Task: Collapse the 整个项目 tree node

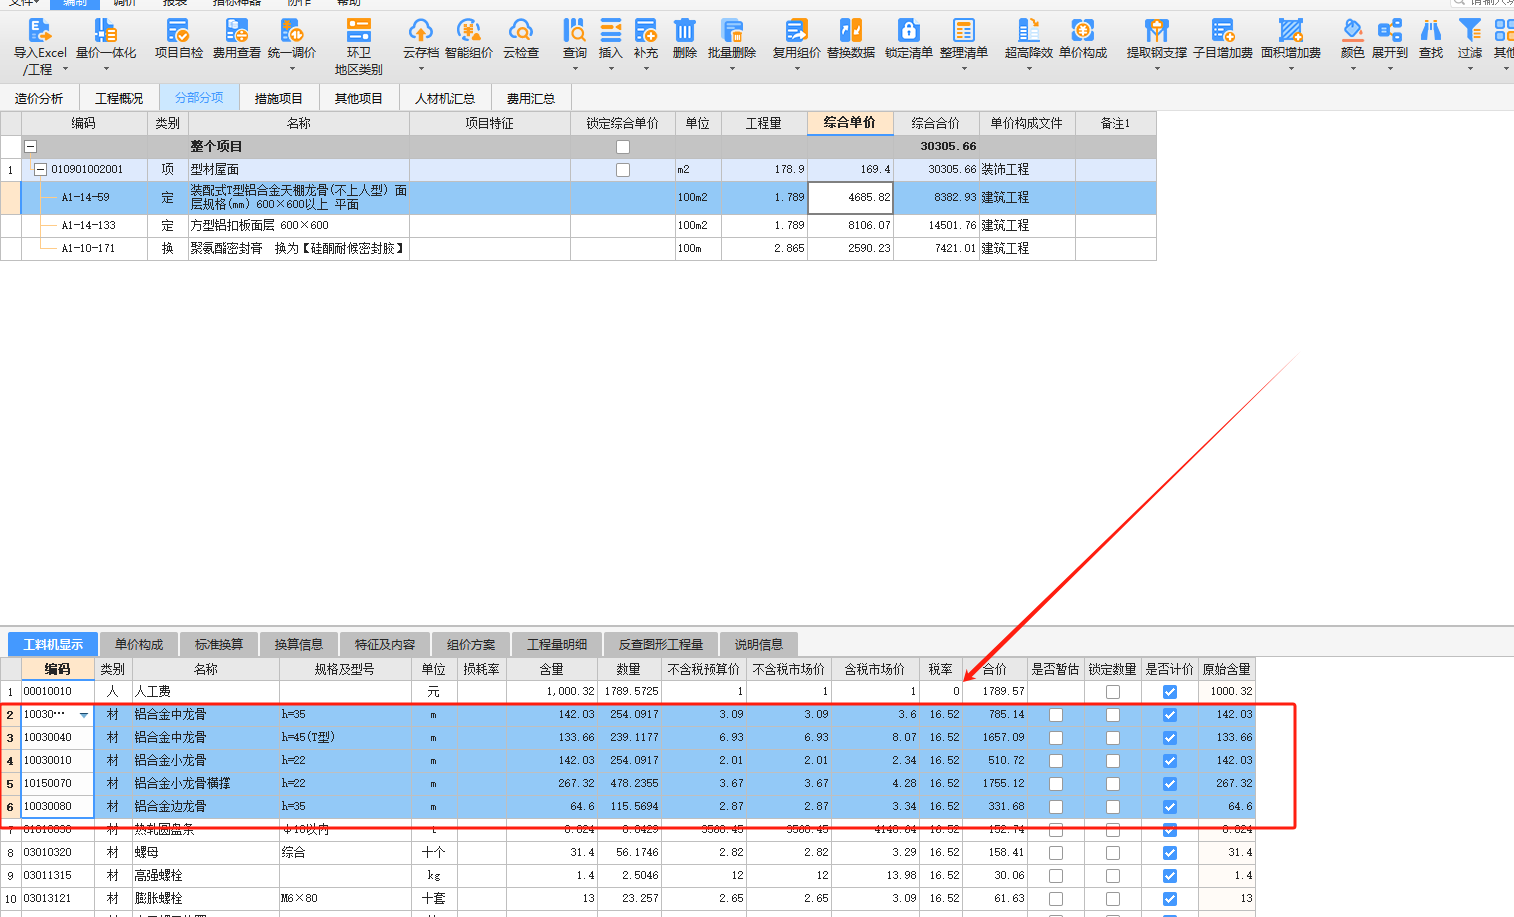Action: (x=30, y=146)
